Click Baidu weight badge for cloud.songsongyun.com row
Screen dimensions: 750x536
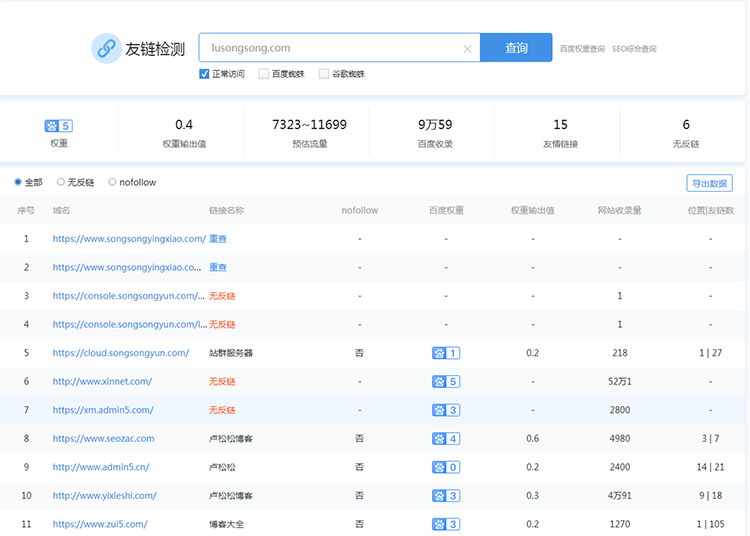pos(445,353)
